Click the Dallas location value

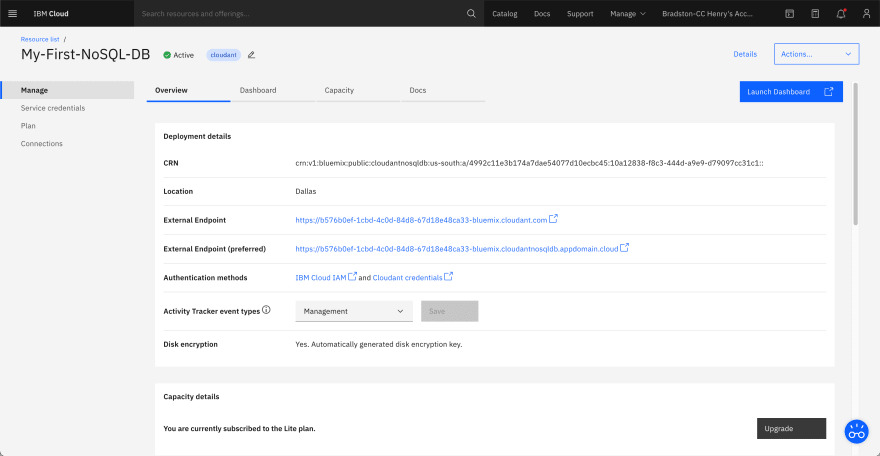pos(305,191)
